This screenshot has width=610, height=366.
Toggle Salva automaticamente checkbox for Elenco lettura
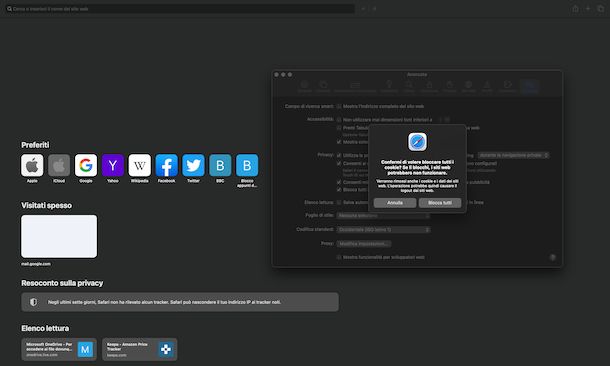coord(339,203)
